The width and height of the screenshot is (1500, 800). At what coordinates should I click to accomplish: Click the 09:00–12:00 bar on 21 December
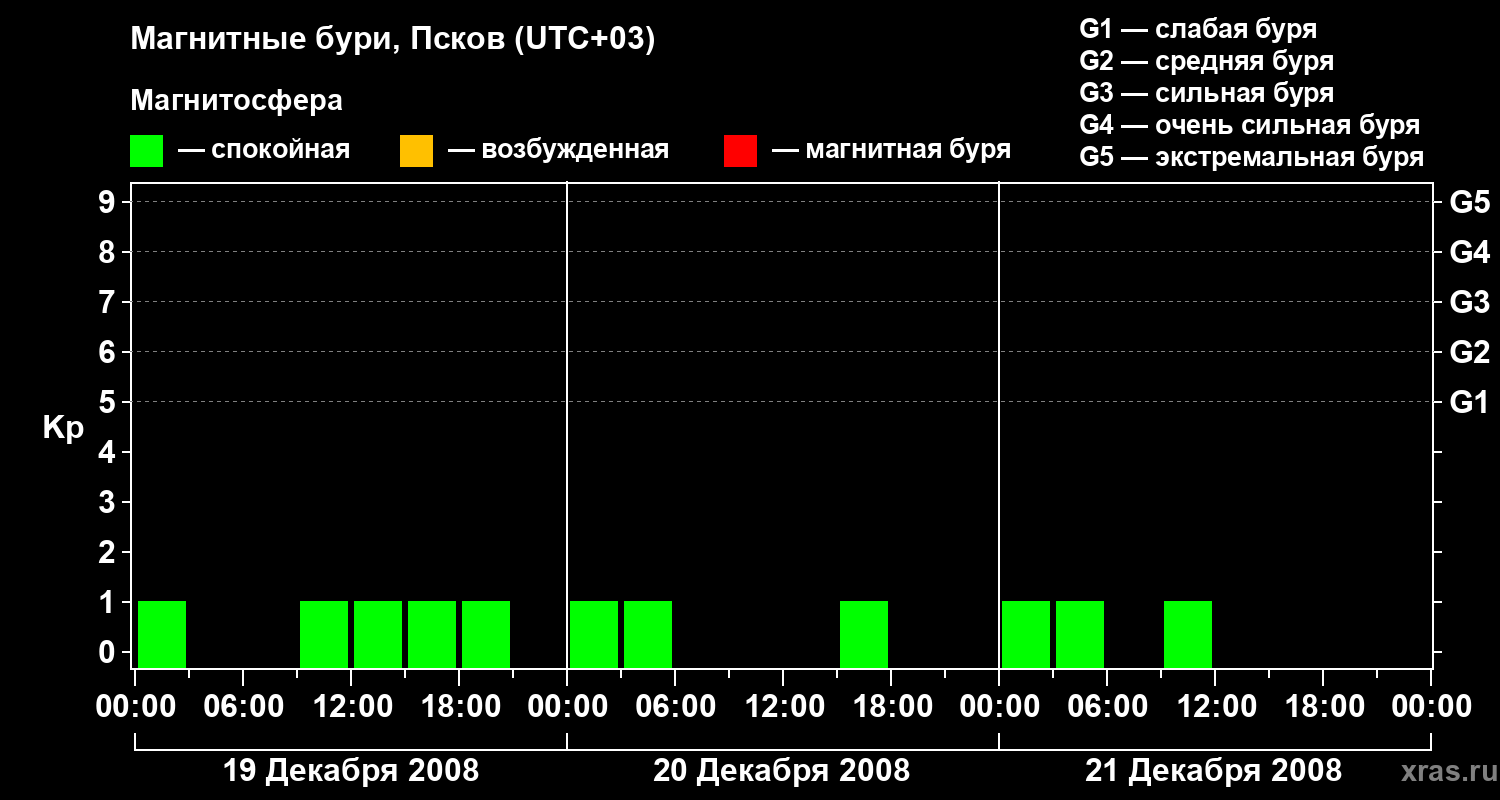[1188, 634]
